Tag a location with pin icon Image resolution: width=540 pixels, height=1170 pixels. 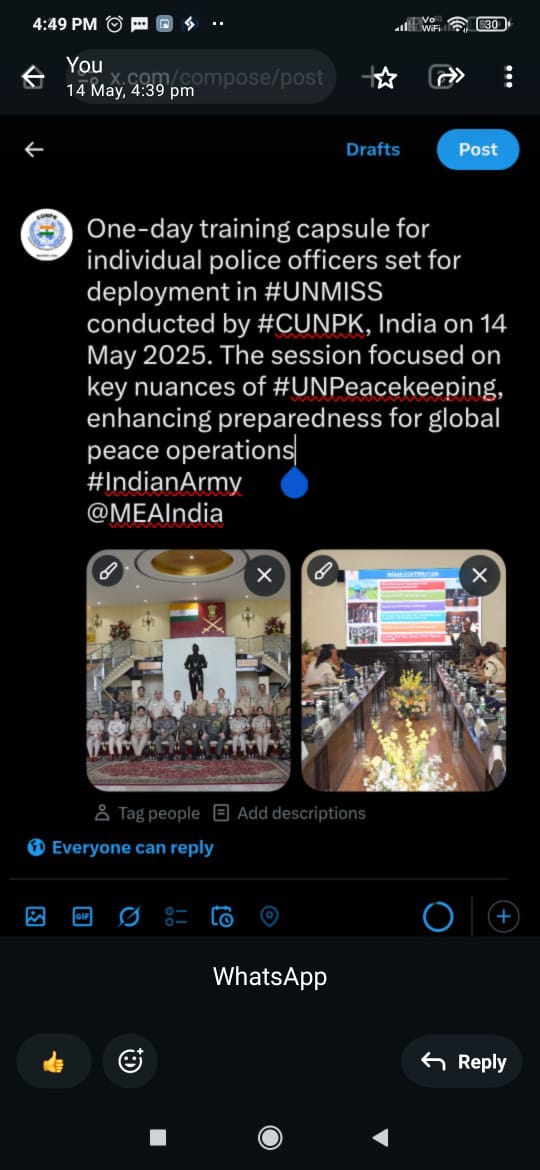269,916
